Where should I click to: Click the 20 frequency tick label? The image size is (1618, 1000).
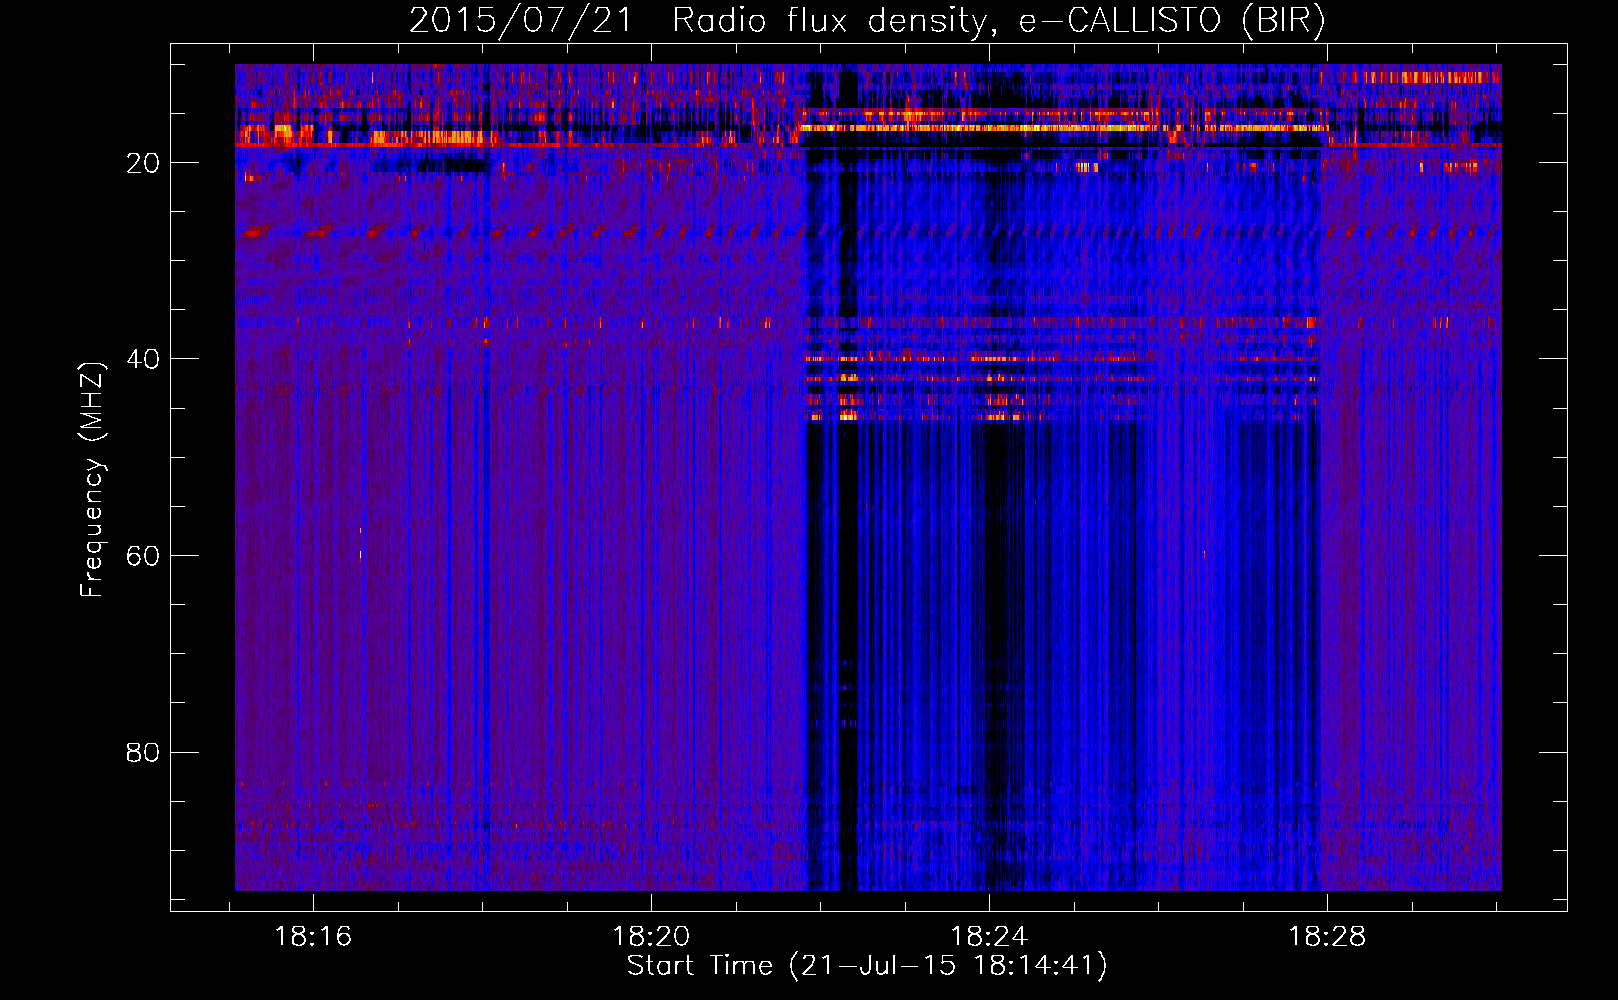coord(143,163)
